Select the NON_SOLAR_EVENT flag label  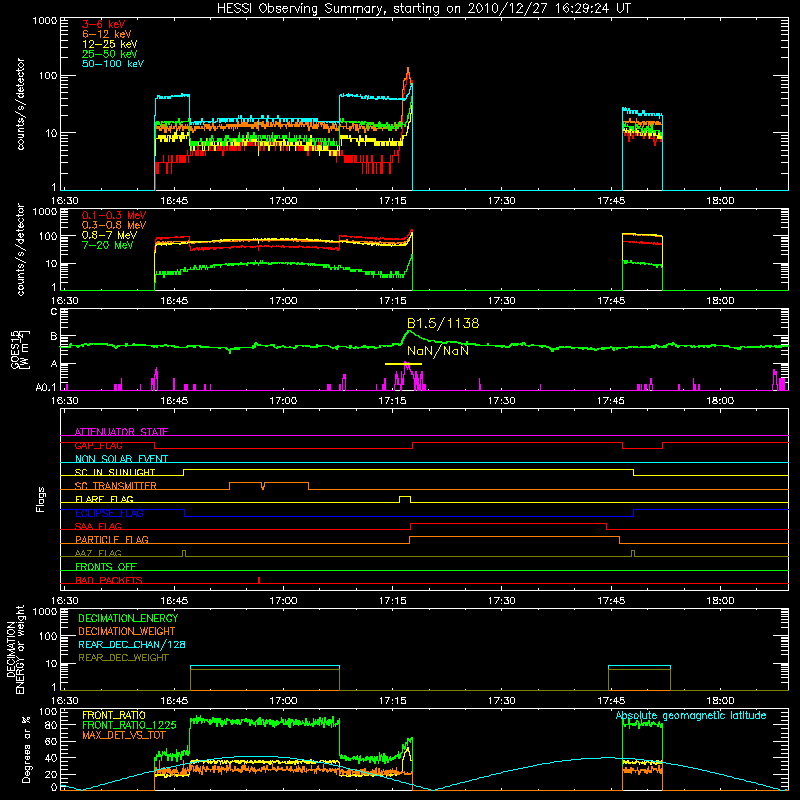pyautogui.click(x=121, y=459)
